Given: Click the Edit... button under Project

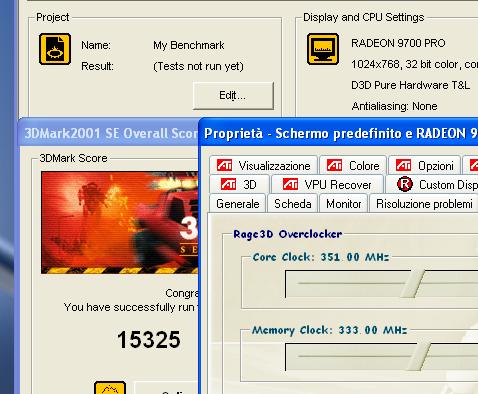Looking at the screenshot, I should click(233, 96).
